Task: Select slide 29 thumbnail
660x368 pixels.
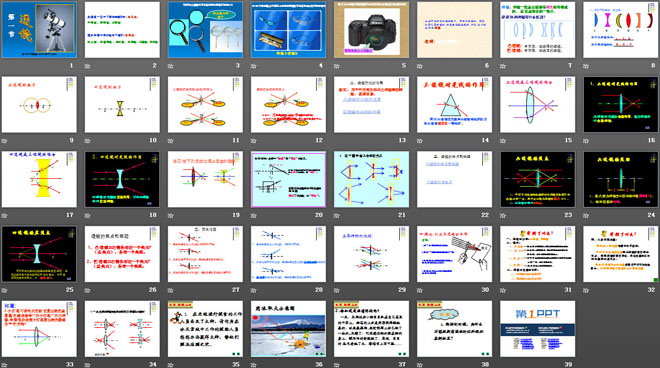Action: (x=372, y=254)
